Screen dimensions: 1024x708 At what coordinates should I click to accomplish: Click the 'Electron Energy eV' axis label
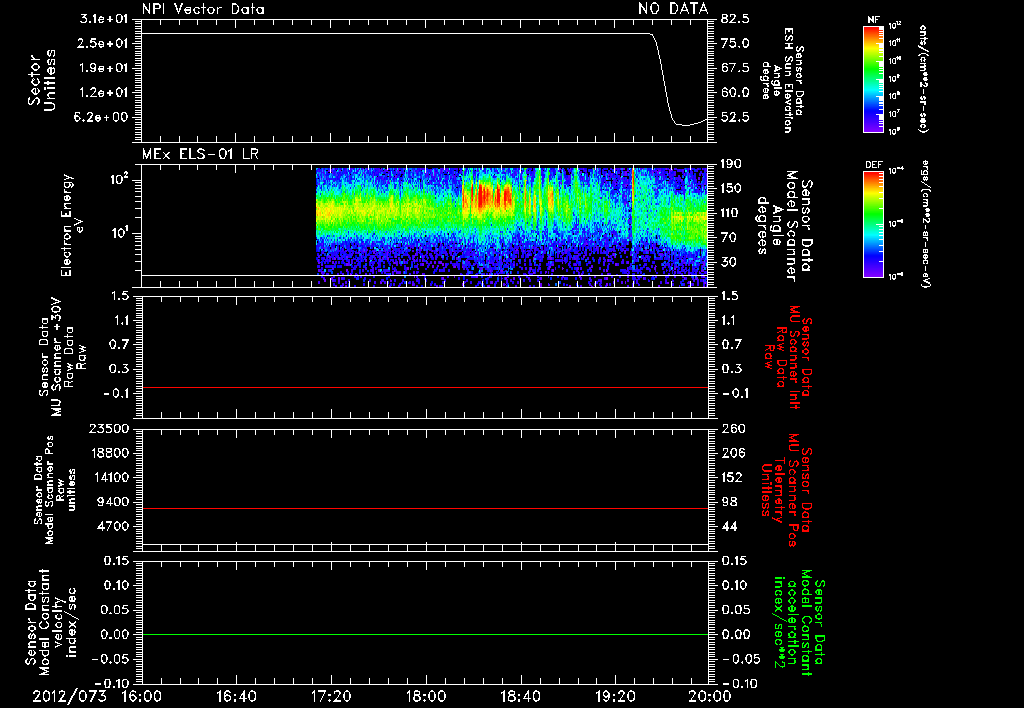coord(72,225)
